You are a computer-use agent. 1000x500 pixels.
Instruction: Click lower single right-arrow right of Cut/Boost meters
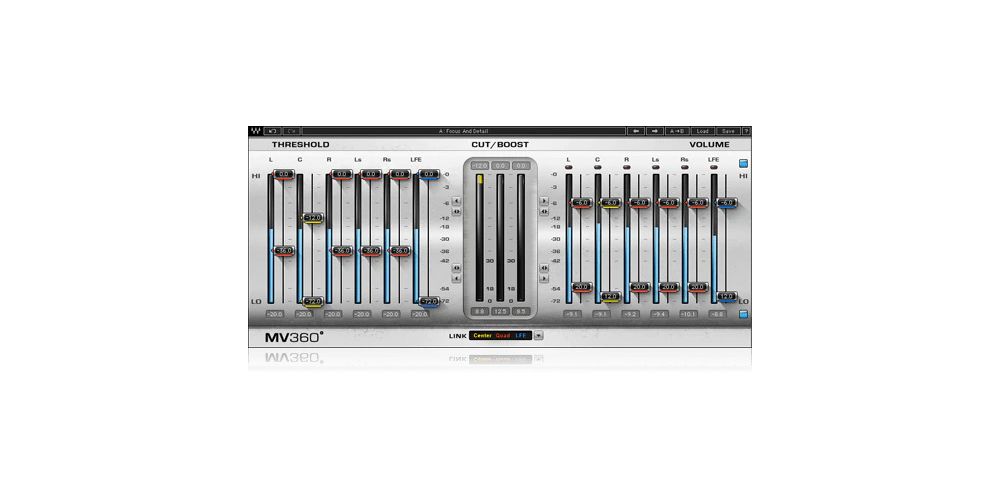click(x=544, y=279)
